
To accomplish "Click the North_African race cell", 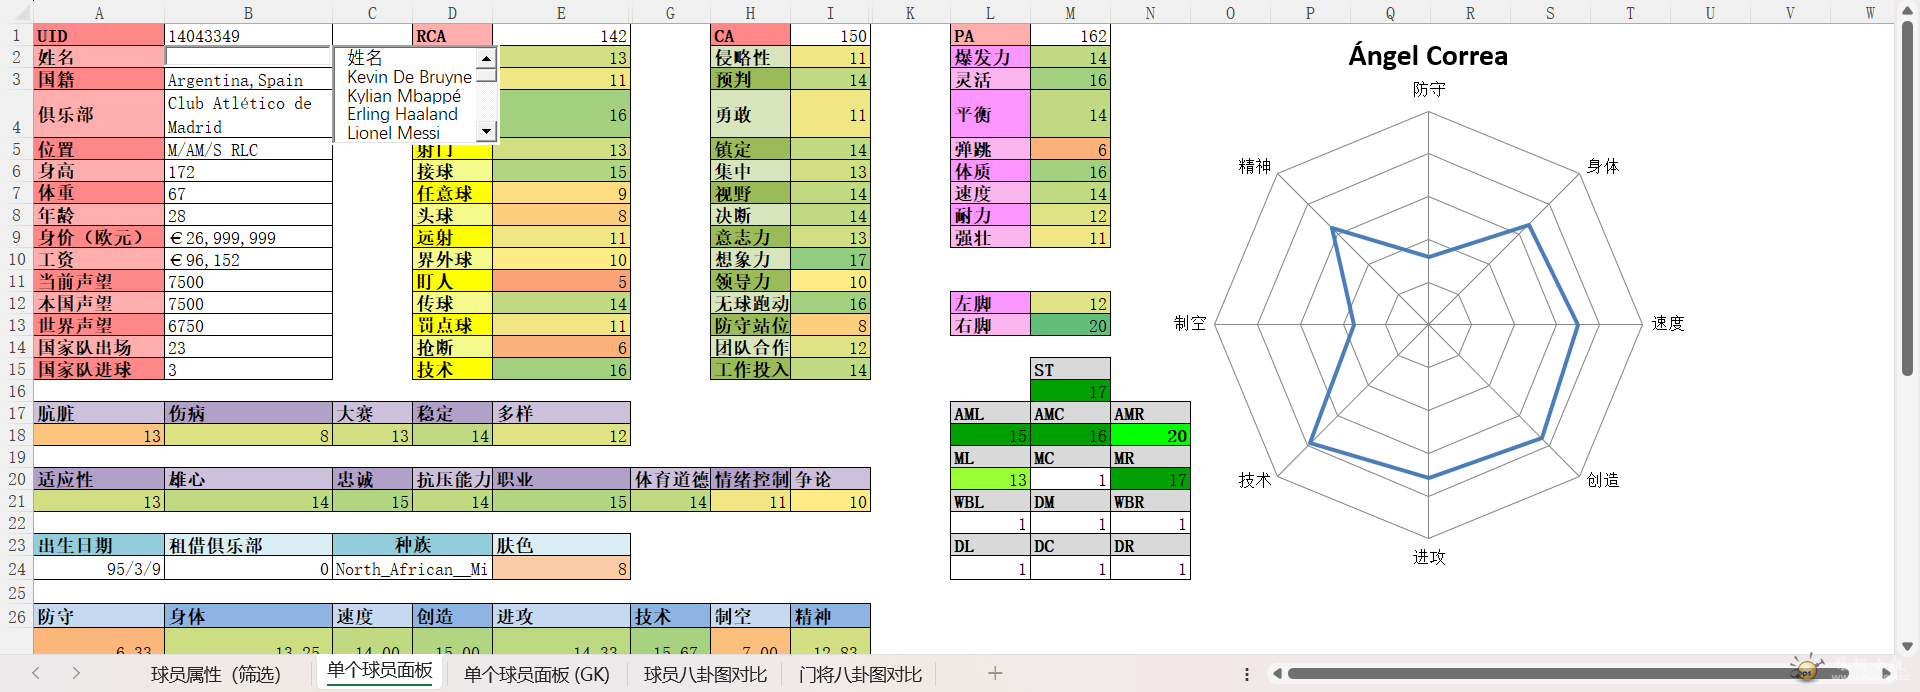I will [412, 568].
